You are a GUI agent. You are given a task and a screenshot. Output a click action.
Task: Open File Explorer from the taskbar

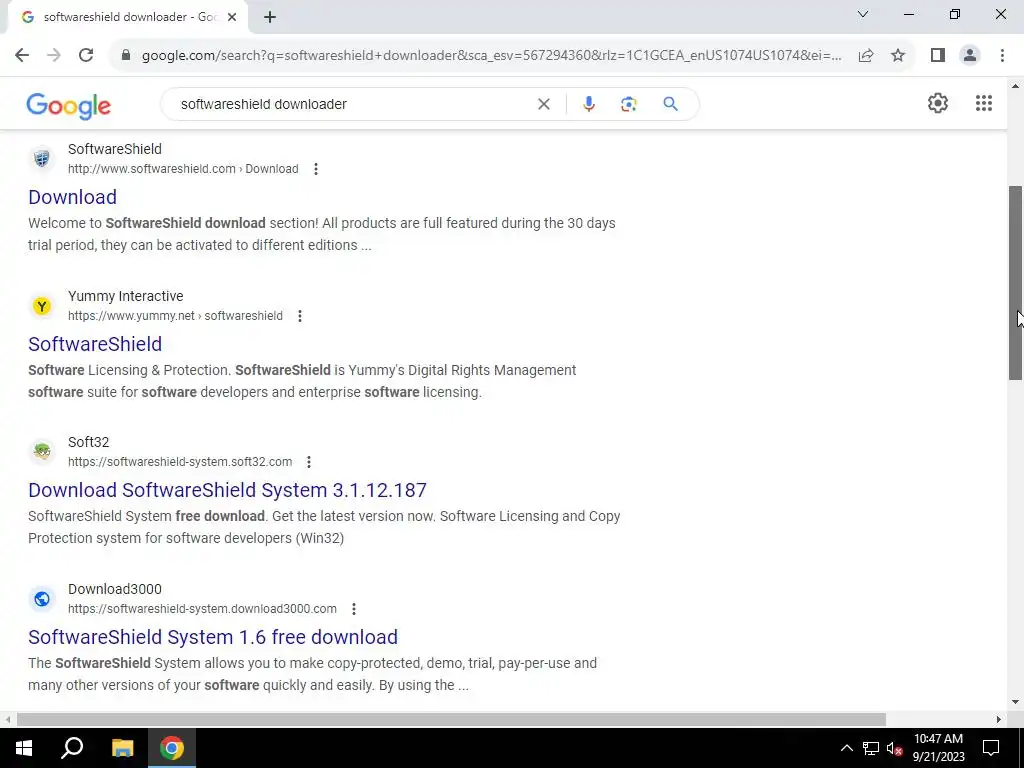click(x=122, y=748)
